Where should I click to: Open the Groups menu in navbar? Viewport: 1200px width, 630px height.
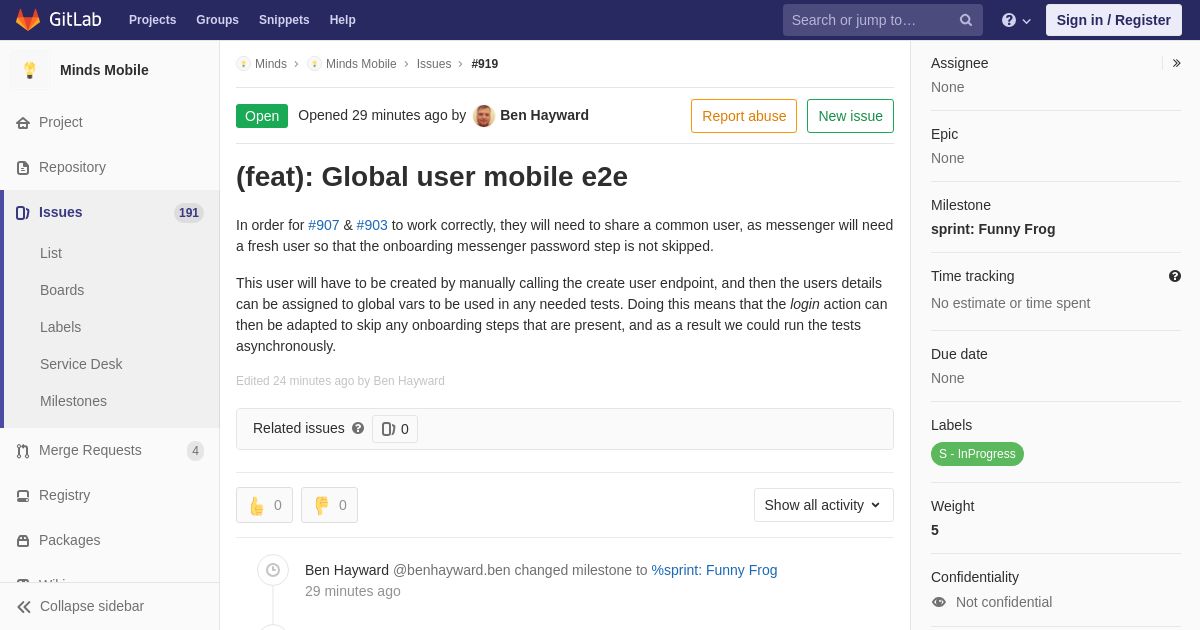pos(217,20)
